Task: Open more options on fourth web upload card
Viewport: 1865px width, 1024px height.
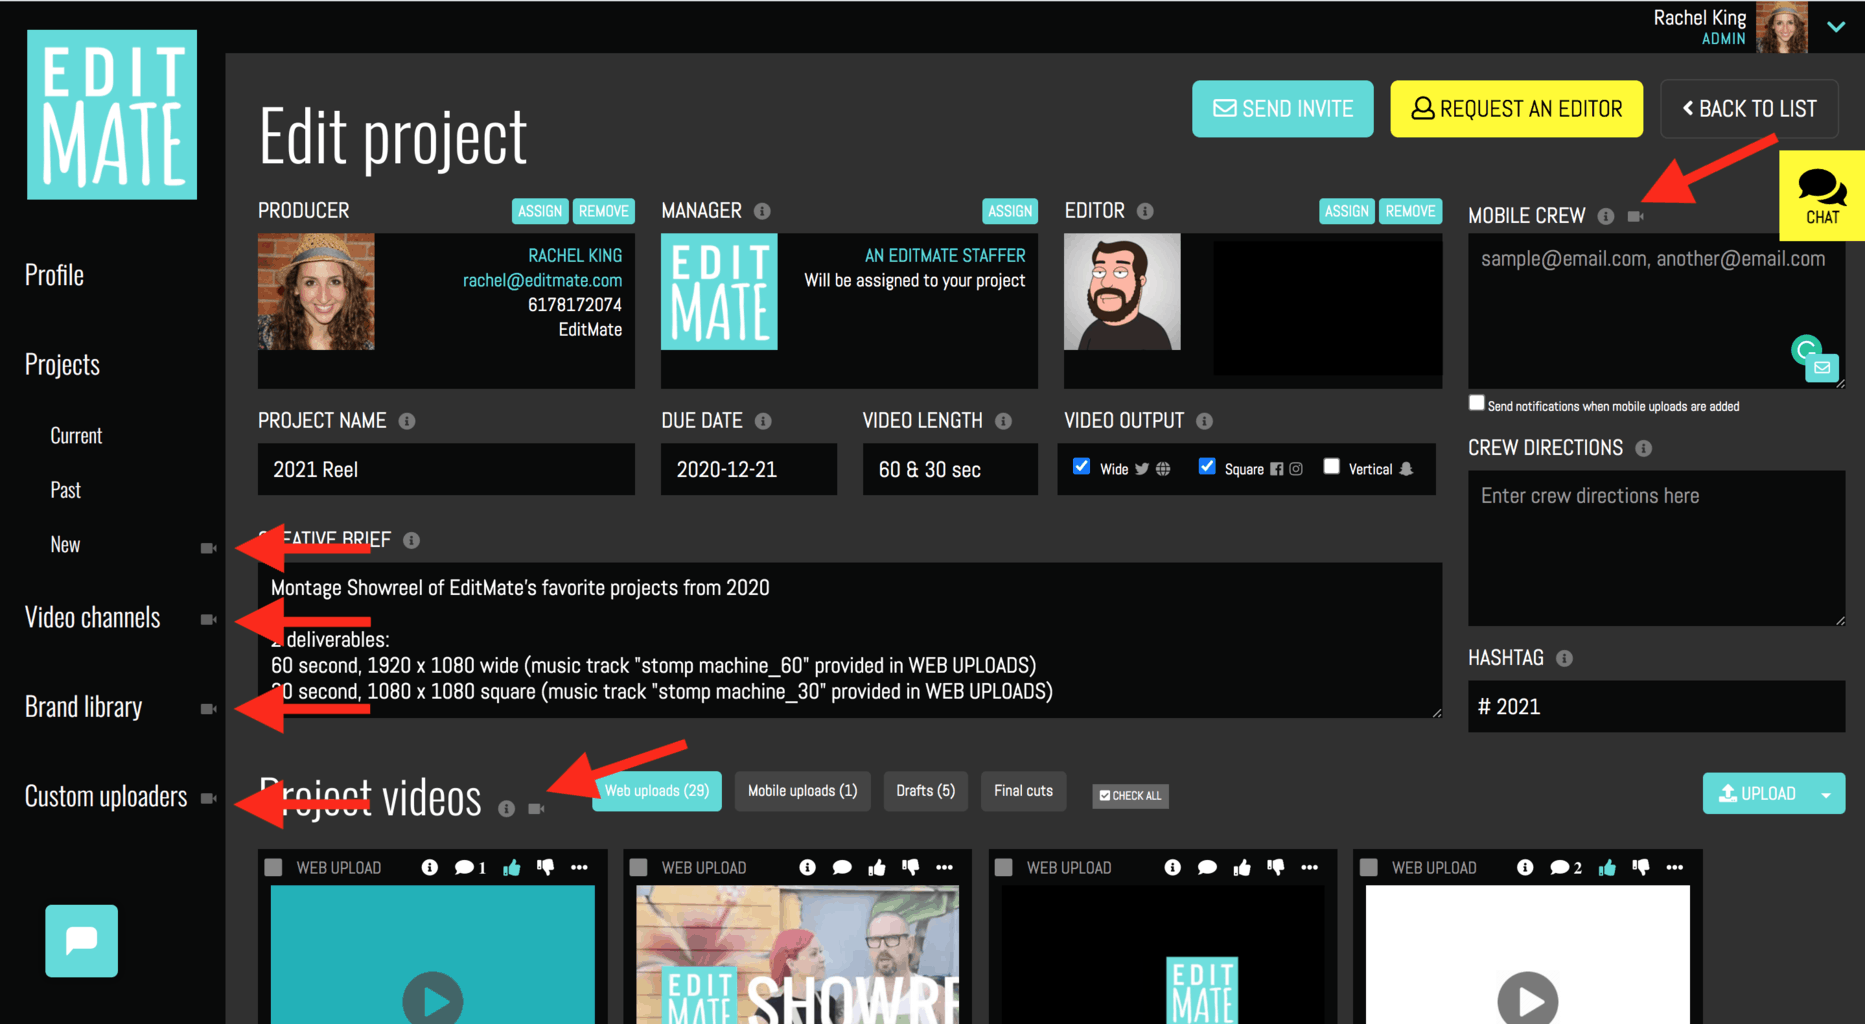Action: pos(1675,867)
